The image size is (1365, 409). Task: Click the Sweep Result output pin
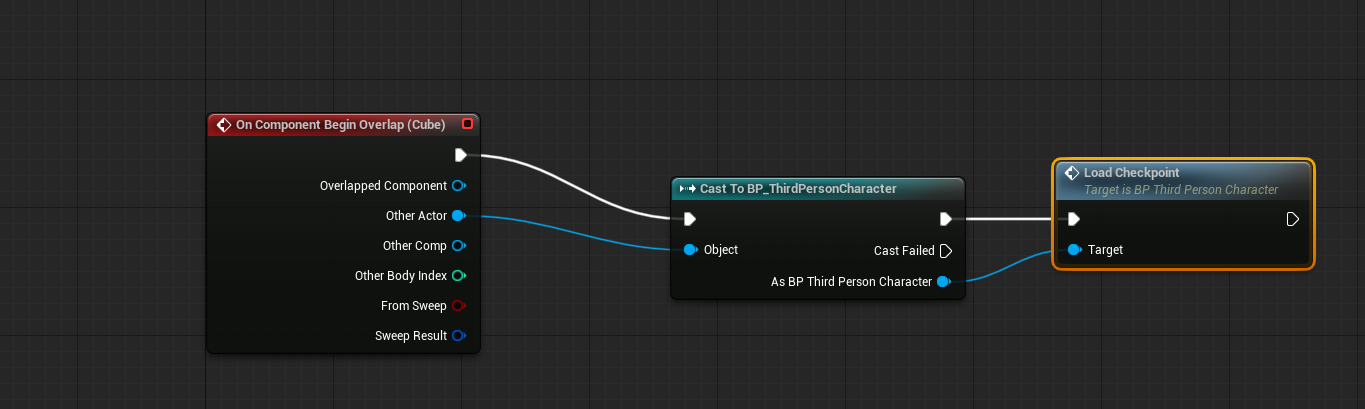click(459, 336)
